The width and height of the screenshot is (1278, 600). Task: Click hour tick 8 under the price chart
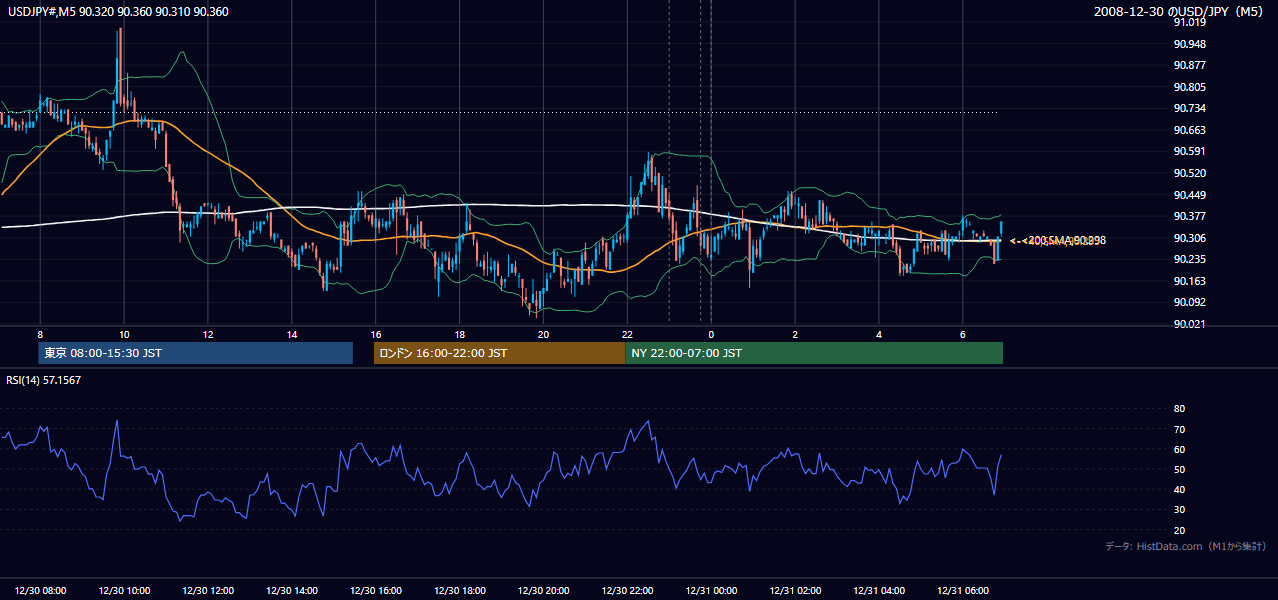click(40, 334)
